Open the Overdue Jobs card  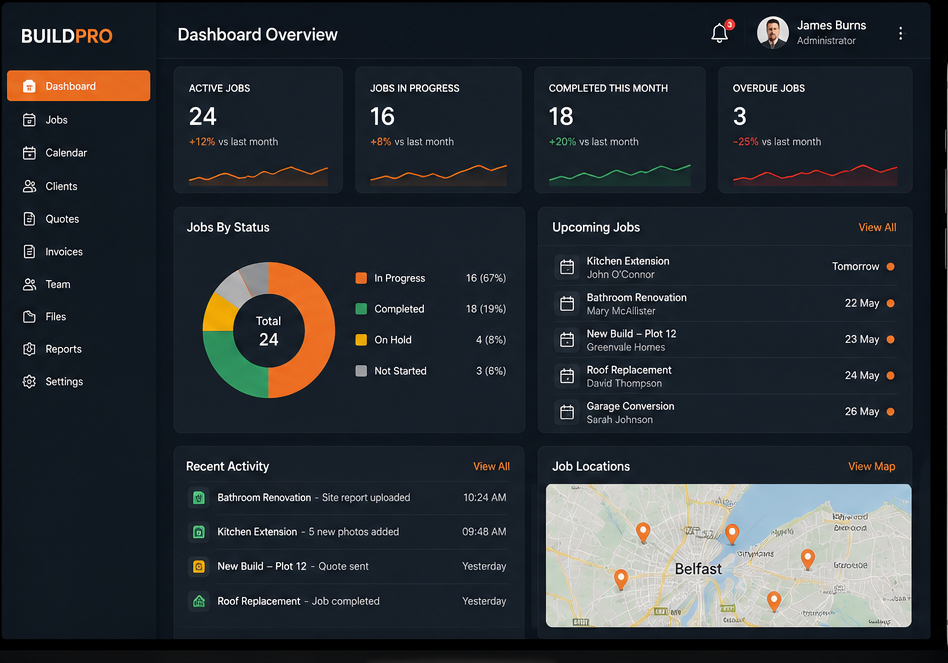tap(815, 129)
